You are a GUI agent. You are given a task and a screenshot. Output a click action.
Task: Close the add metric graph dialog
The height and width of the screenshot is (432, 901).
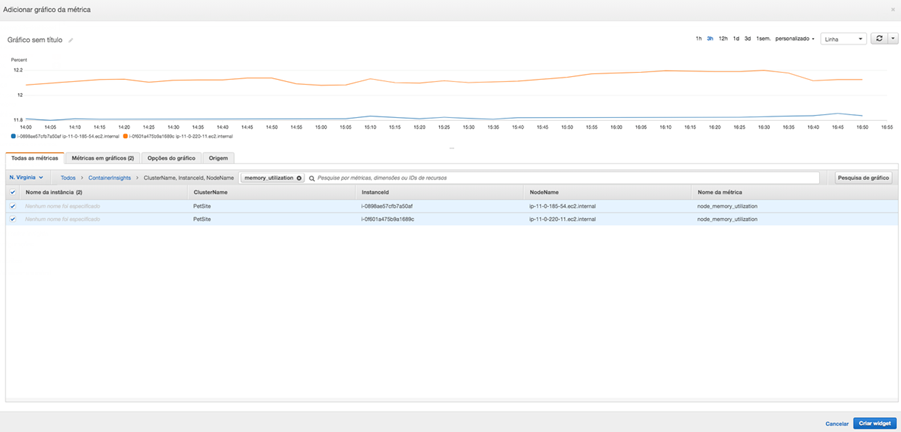[892, 10]
